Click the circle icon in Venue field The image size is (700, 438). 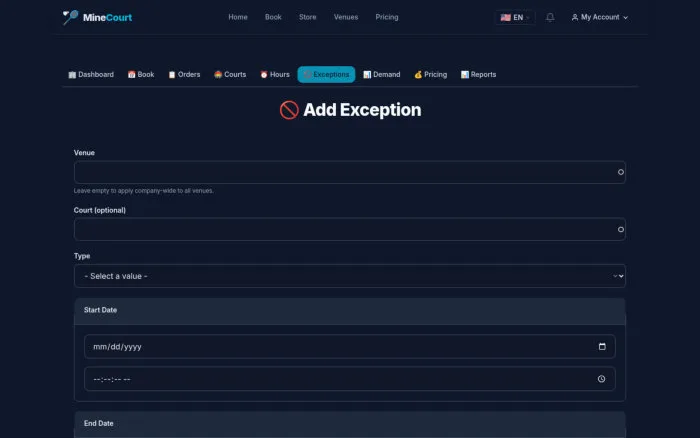pos(621,172)
